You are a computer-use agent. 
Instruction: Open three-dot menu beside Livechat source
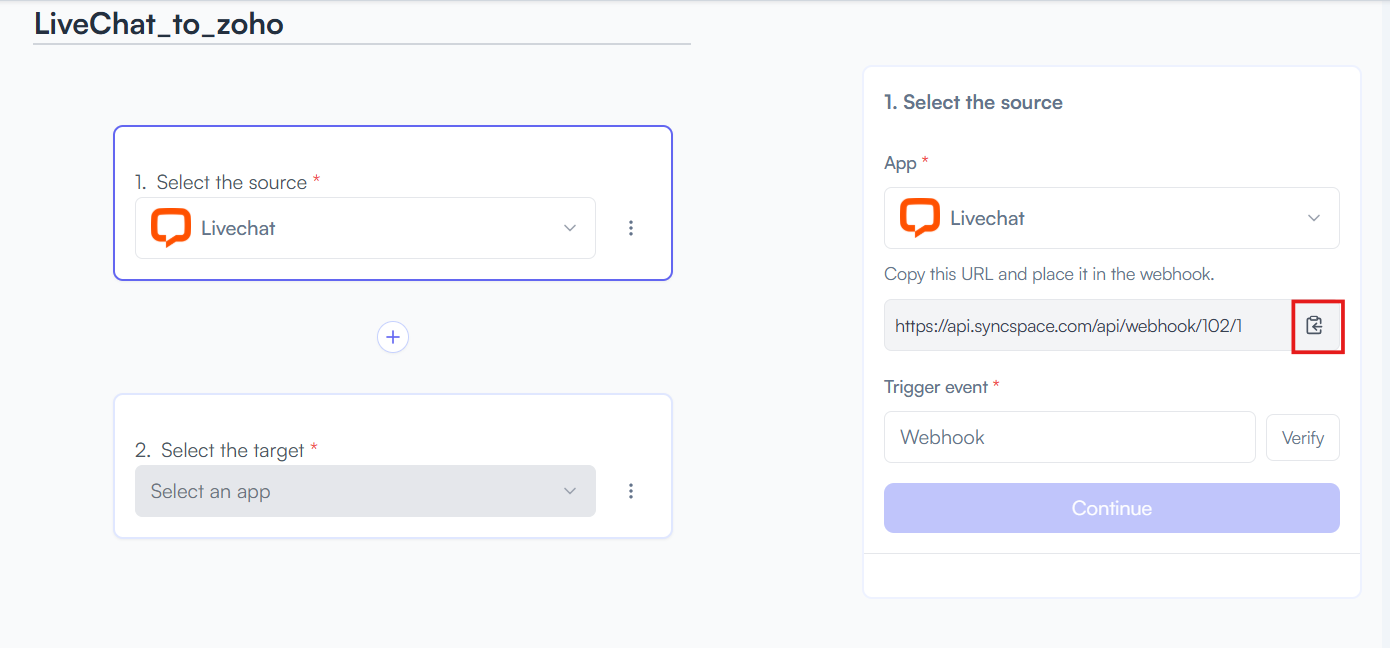(631, 228)
